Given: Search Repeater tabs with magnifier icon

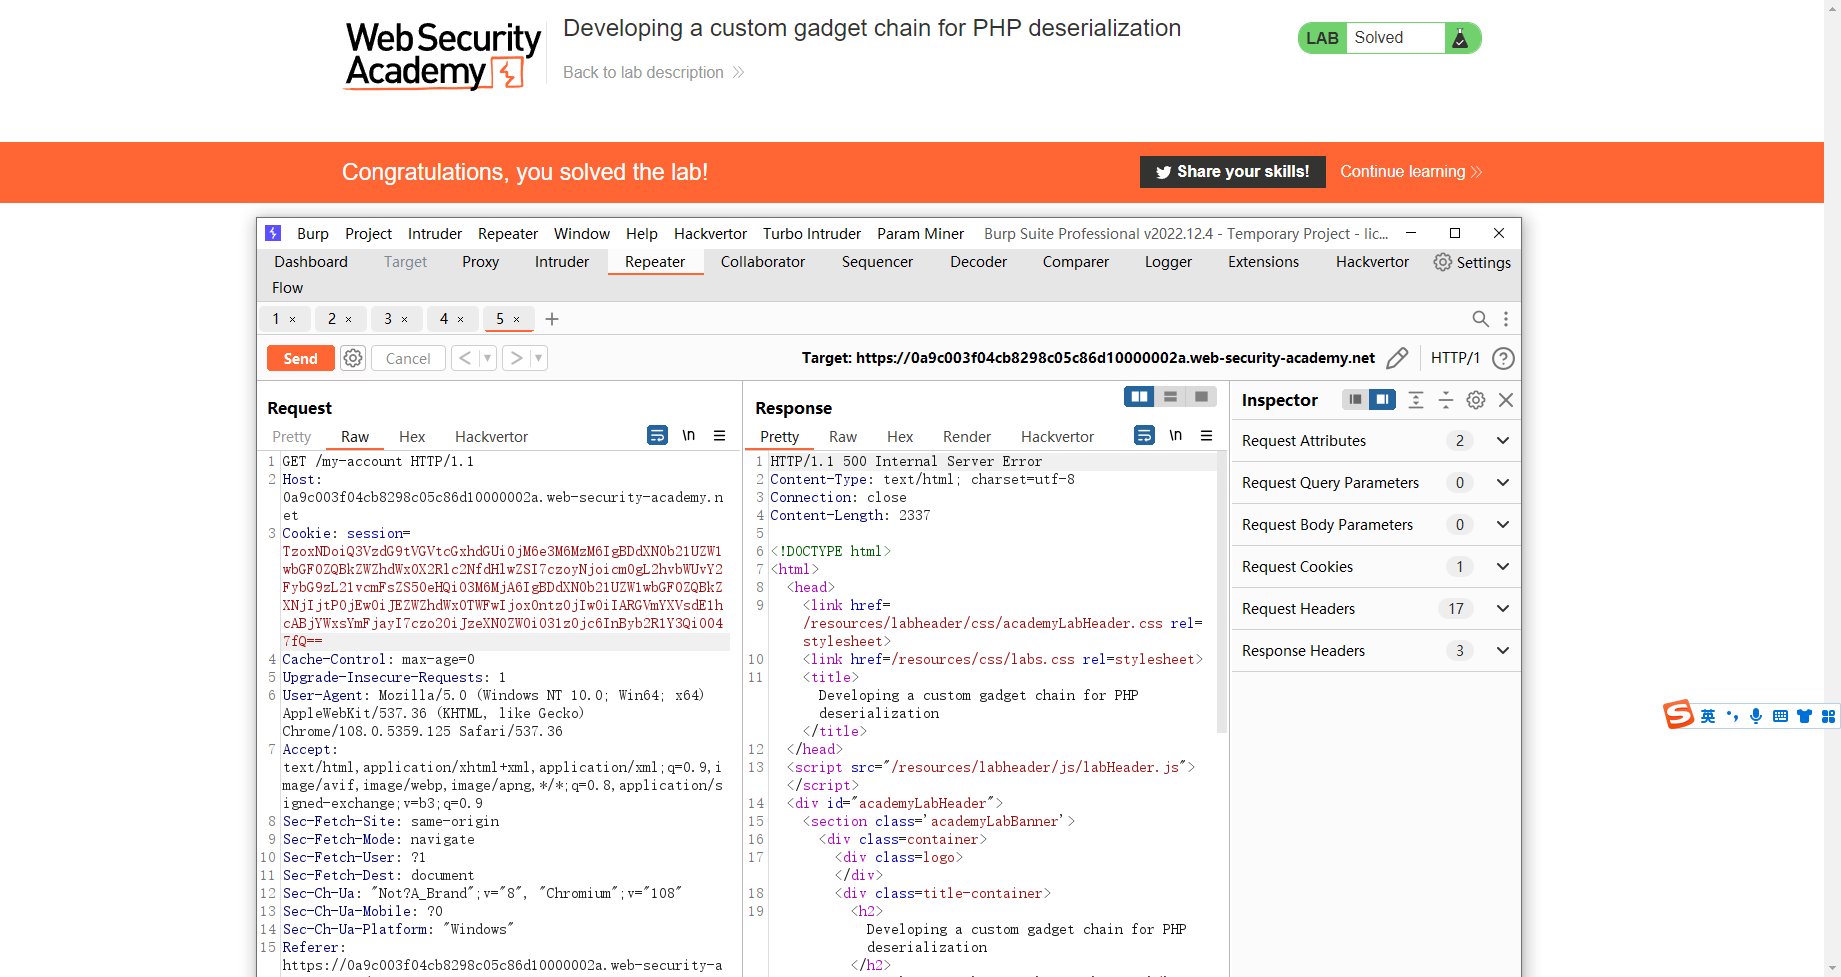Looking at the screenshot, I should coord(1481,319).
